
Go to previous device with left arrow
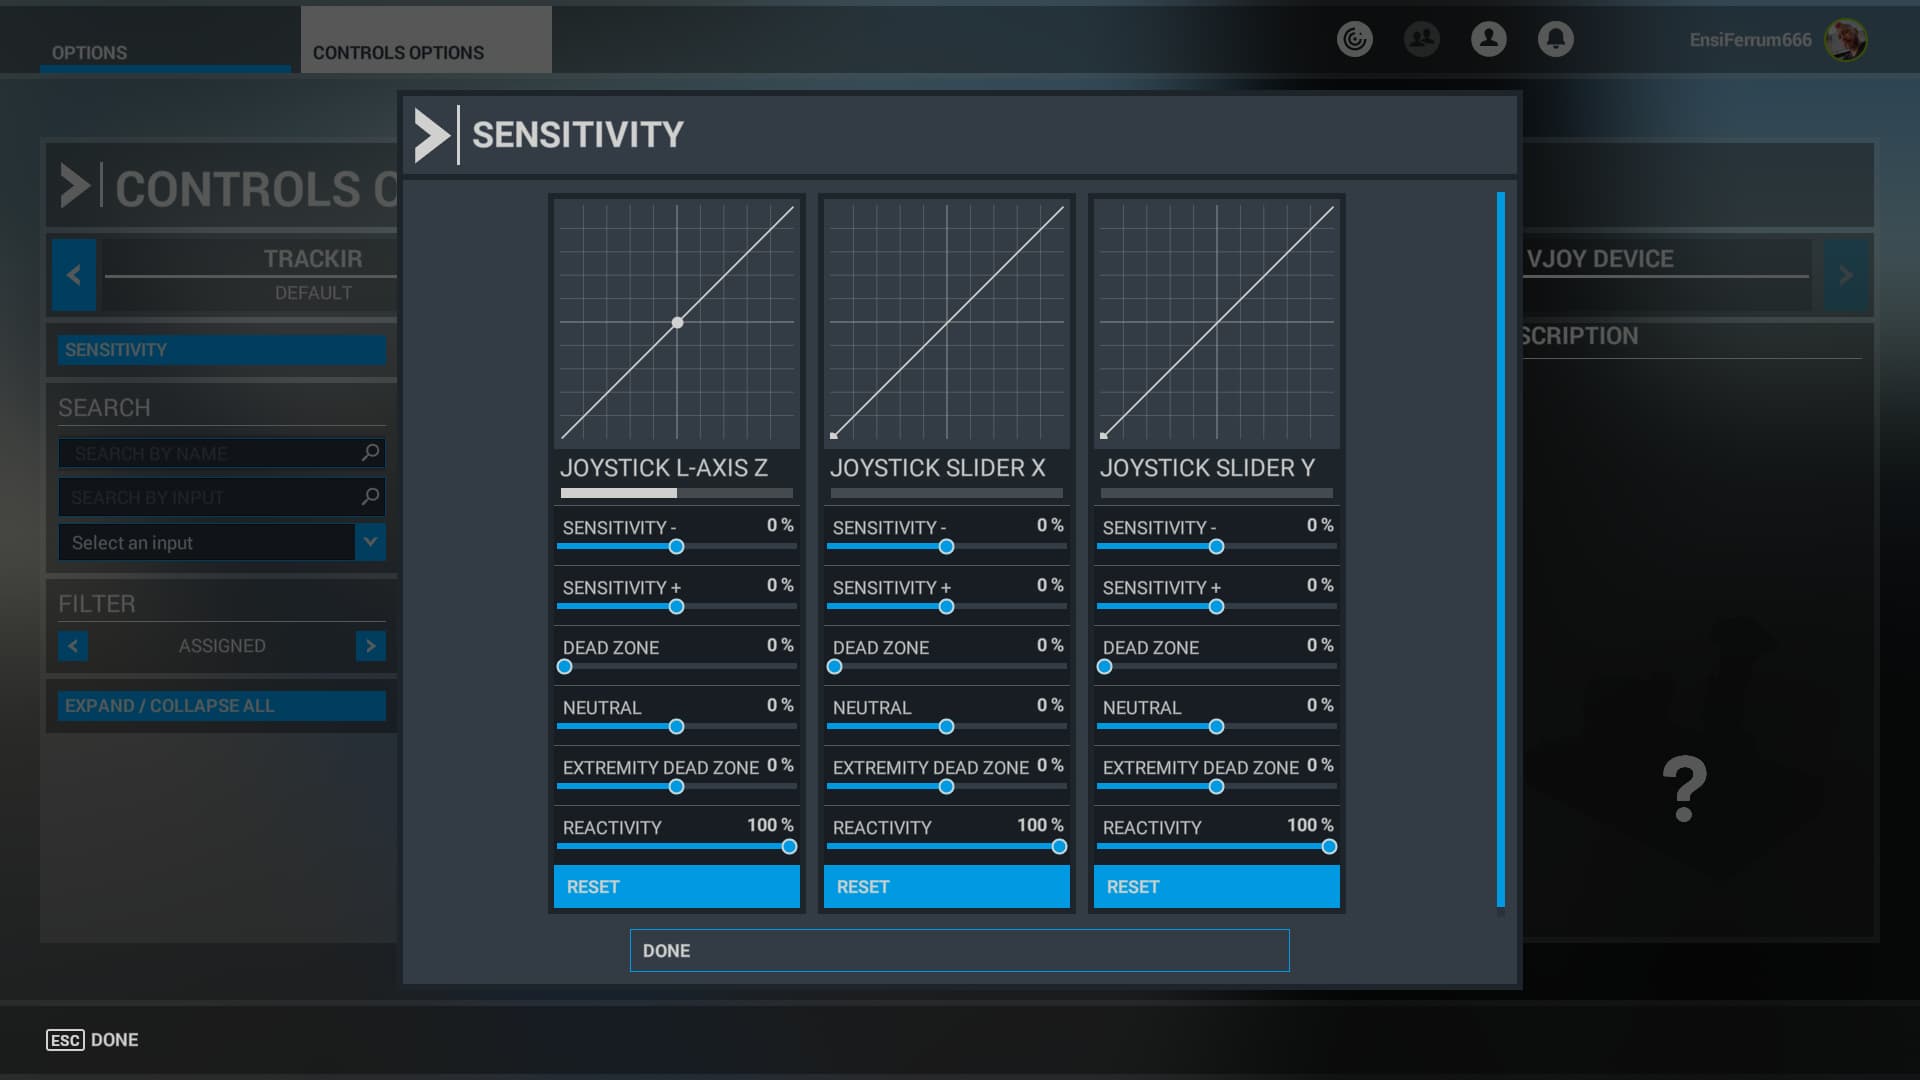74,274
